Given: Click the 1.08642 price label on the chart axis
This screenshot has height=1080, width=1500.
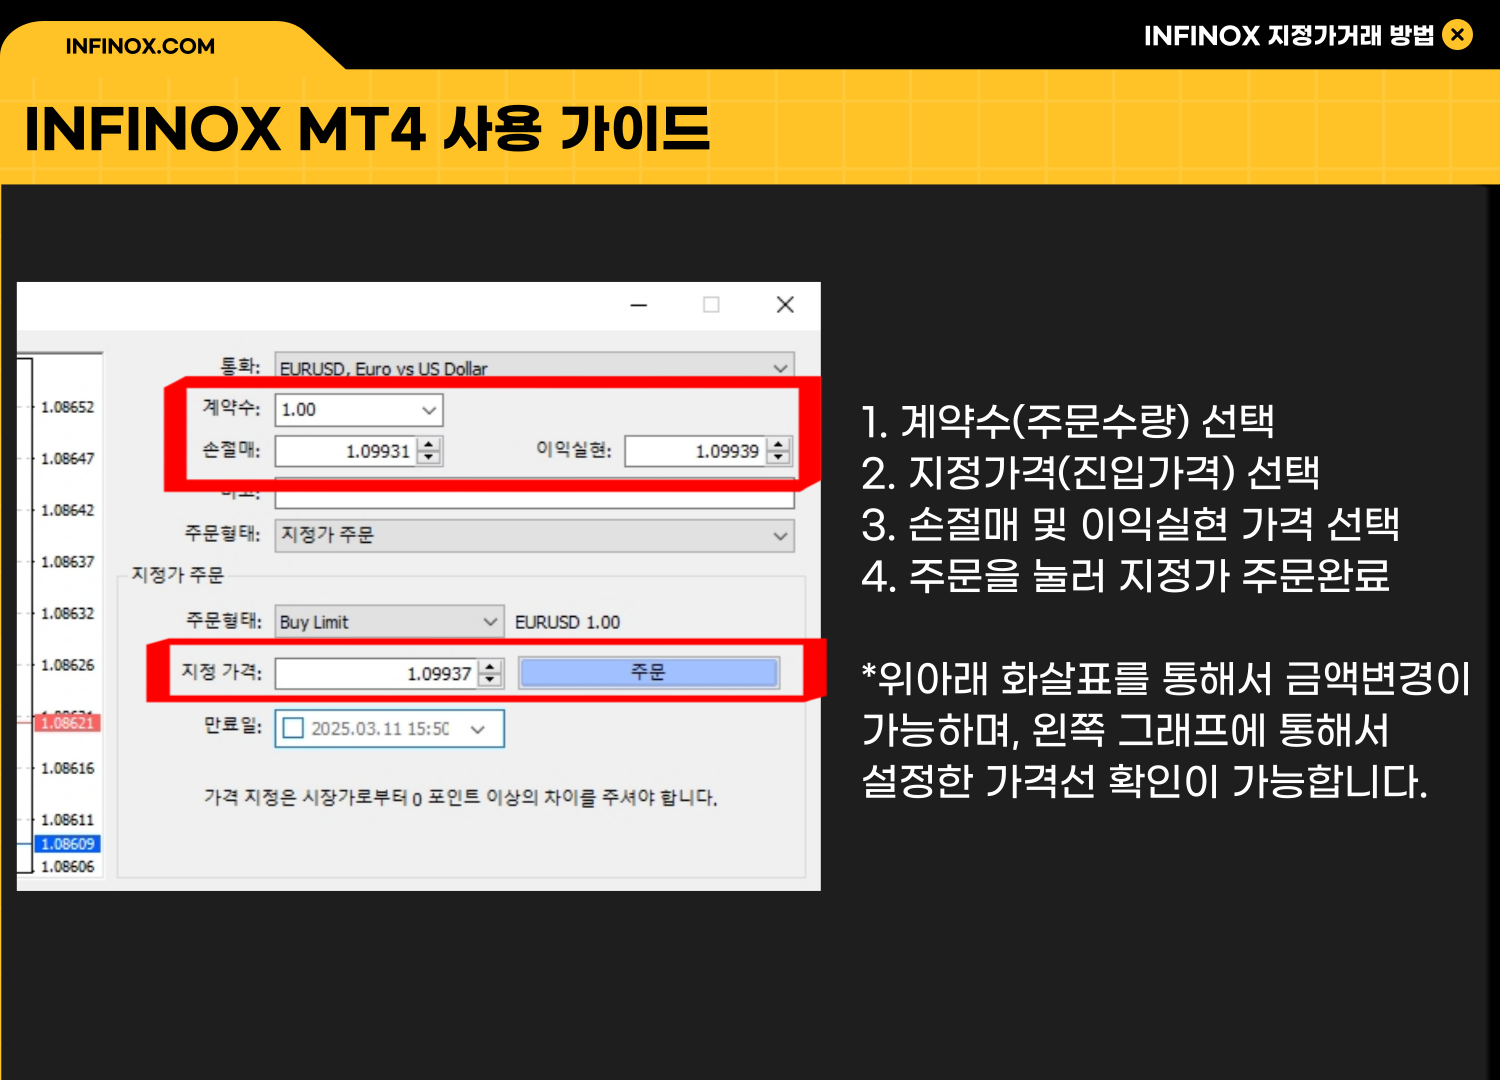Looking at the screenshot, I should point(67,510).
